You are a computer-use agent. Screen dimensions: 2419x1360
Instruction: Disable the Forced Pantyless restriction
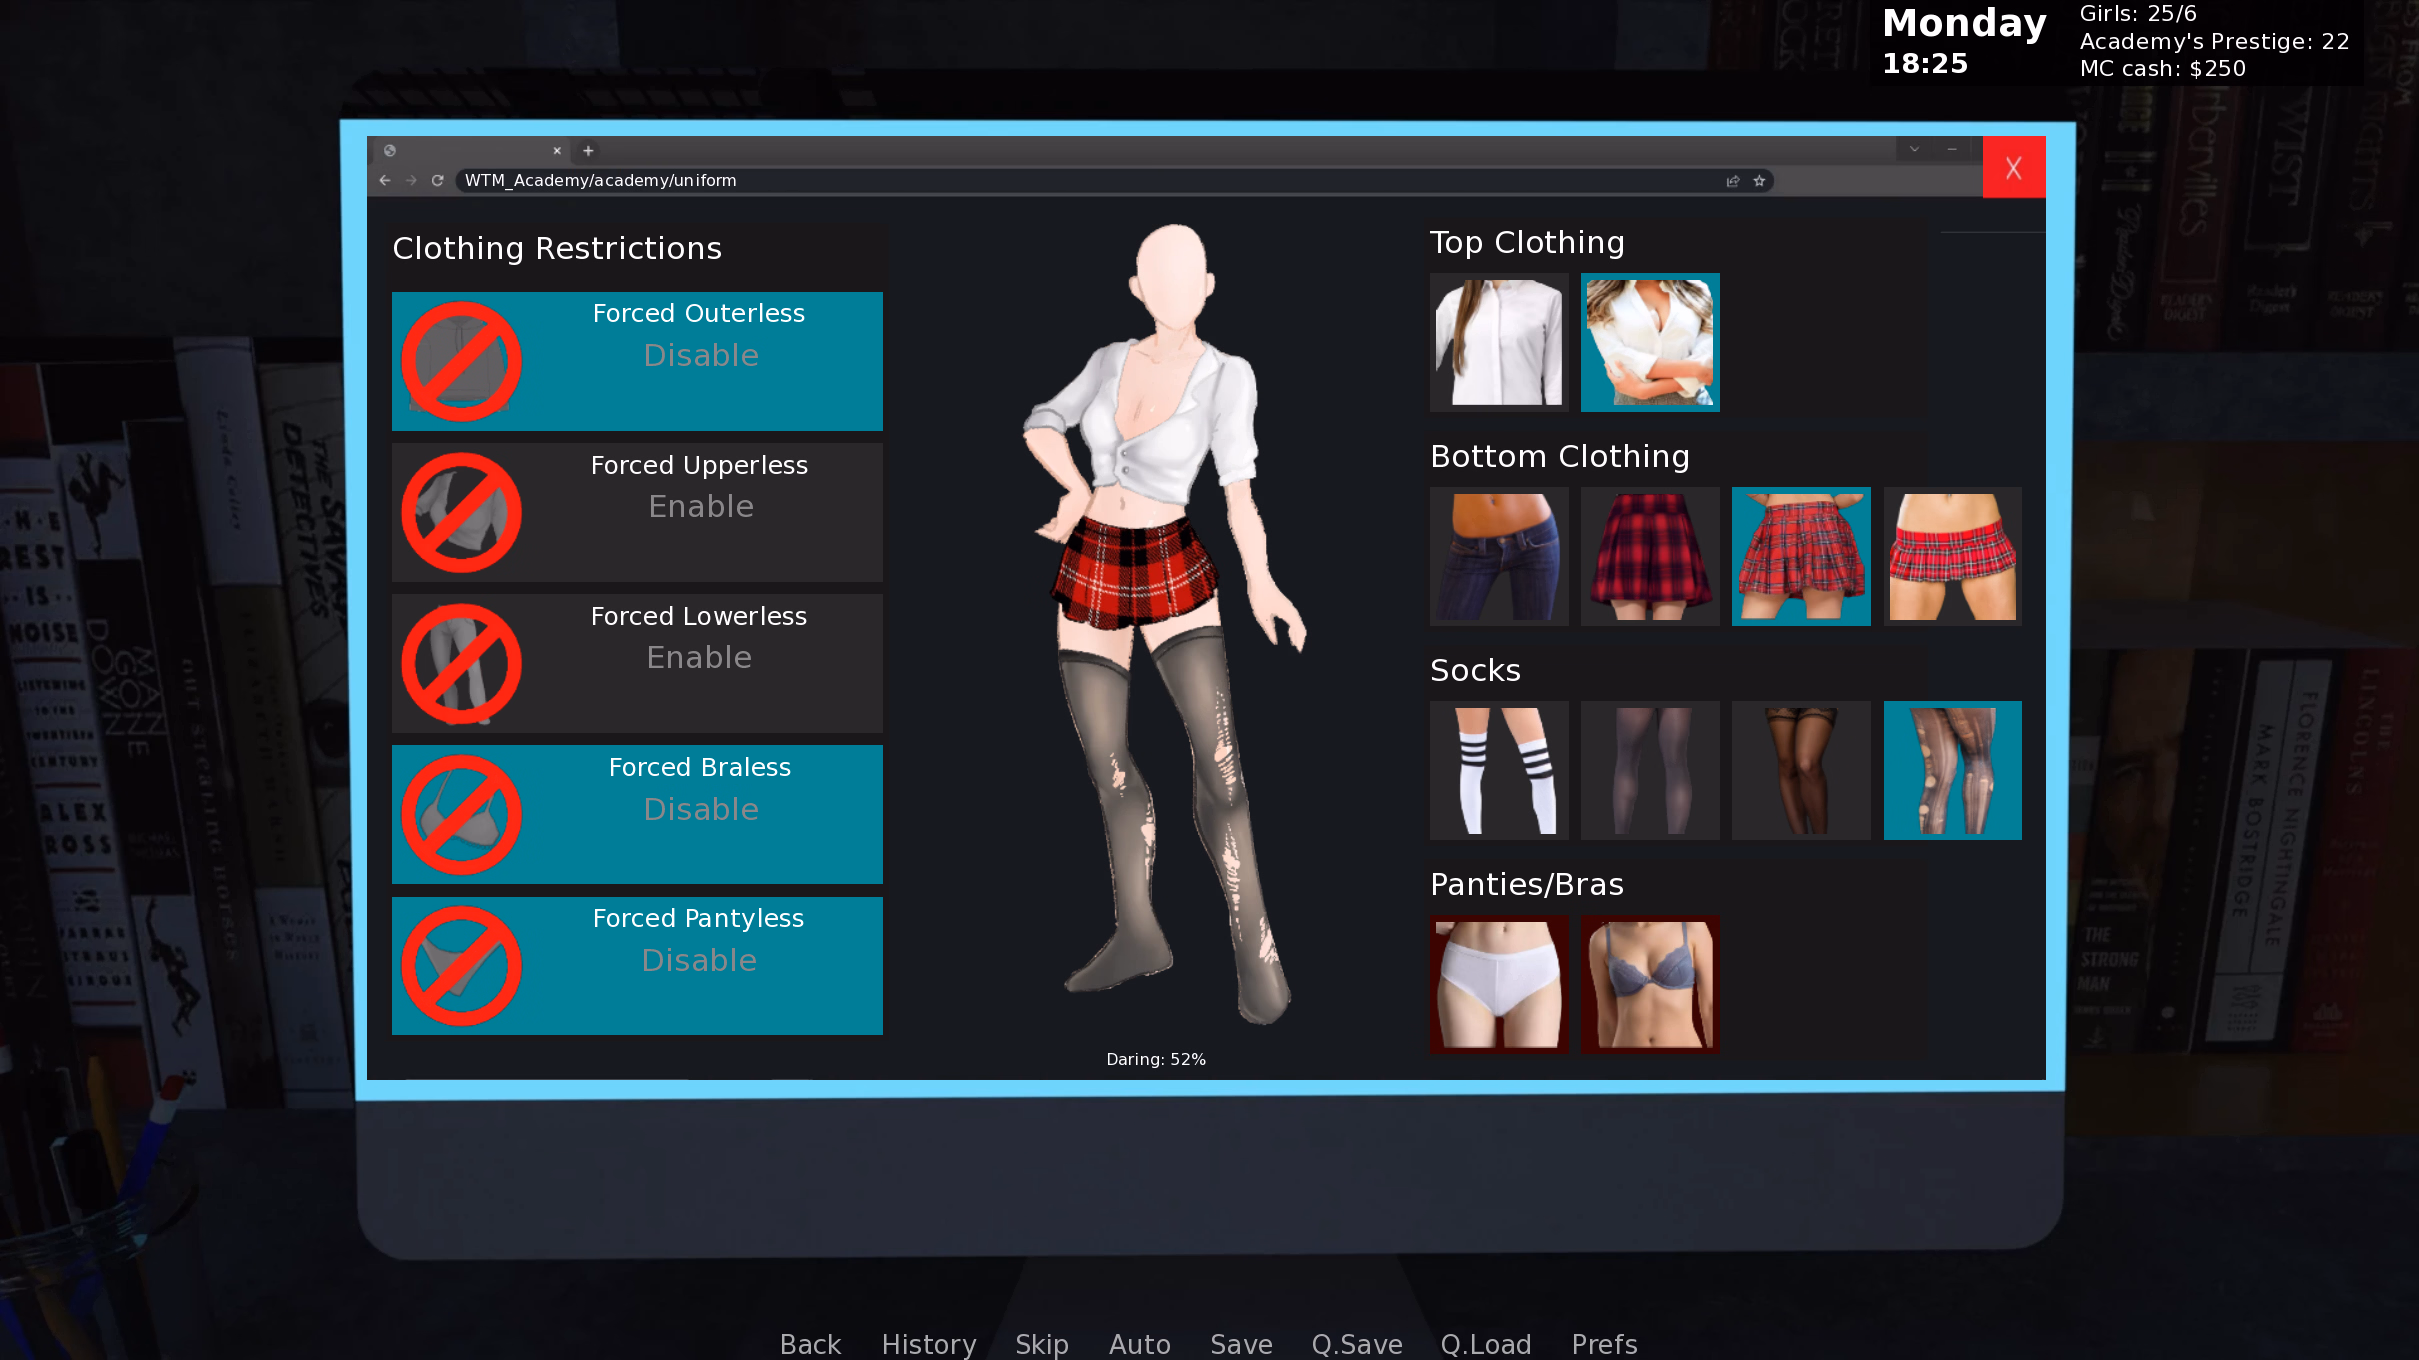[x=700, y=960]
